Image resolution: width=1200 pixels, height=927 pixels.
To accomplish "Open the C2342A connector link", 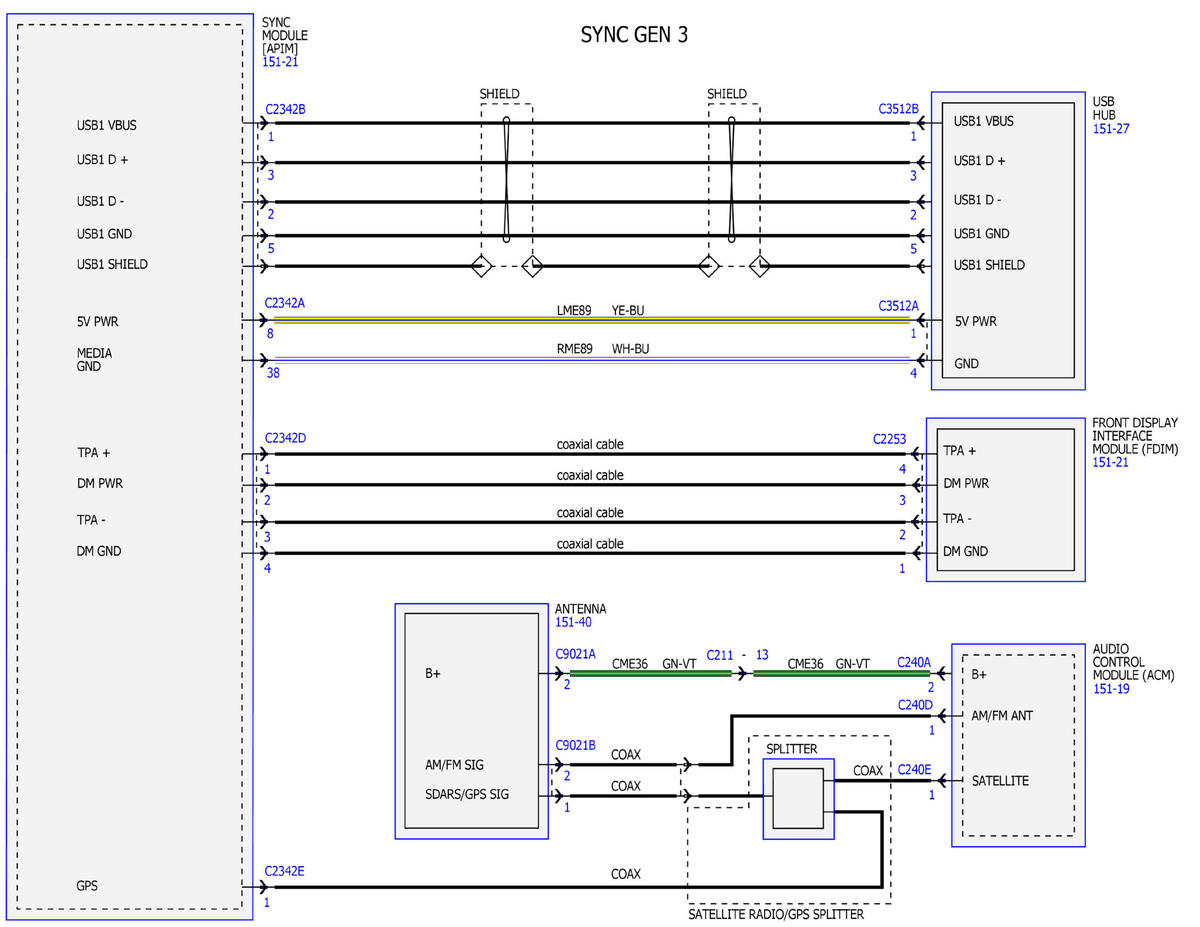I will pos(285,303).
